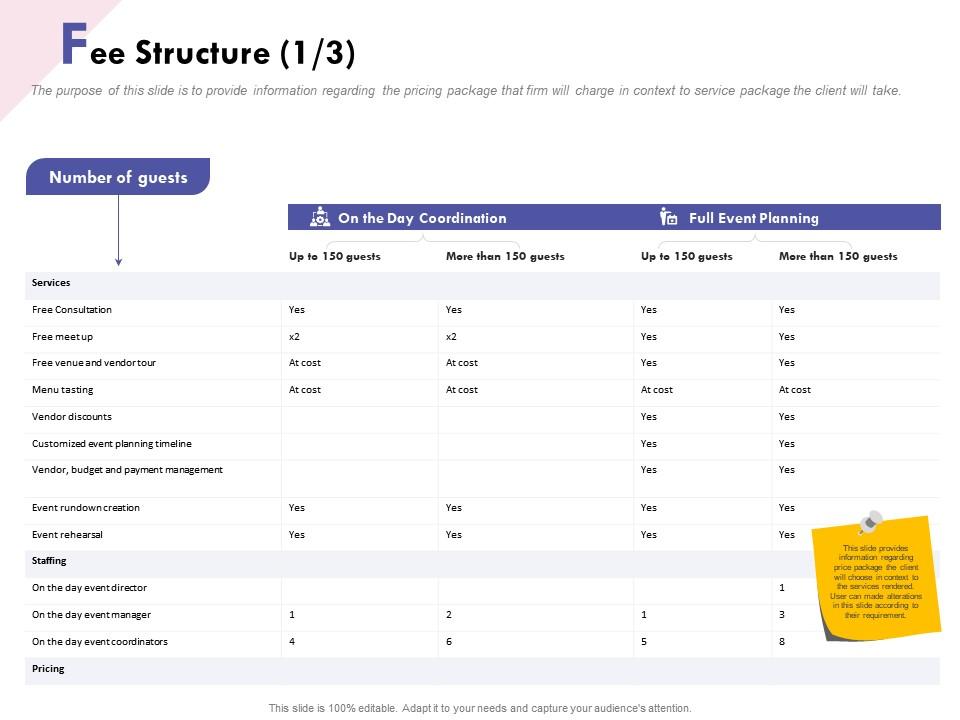Screen dimensions: 960x720
Task: Click the Fee Structure (1/3) title
Action: coord(209,45)
